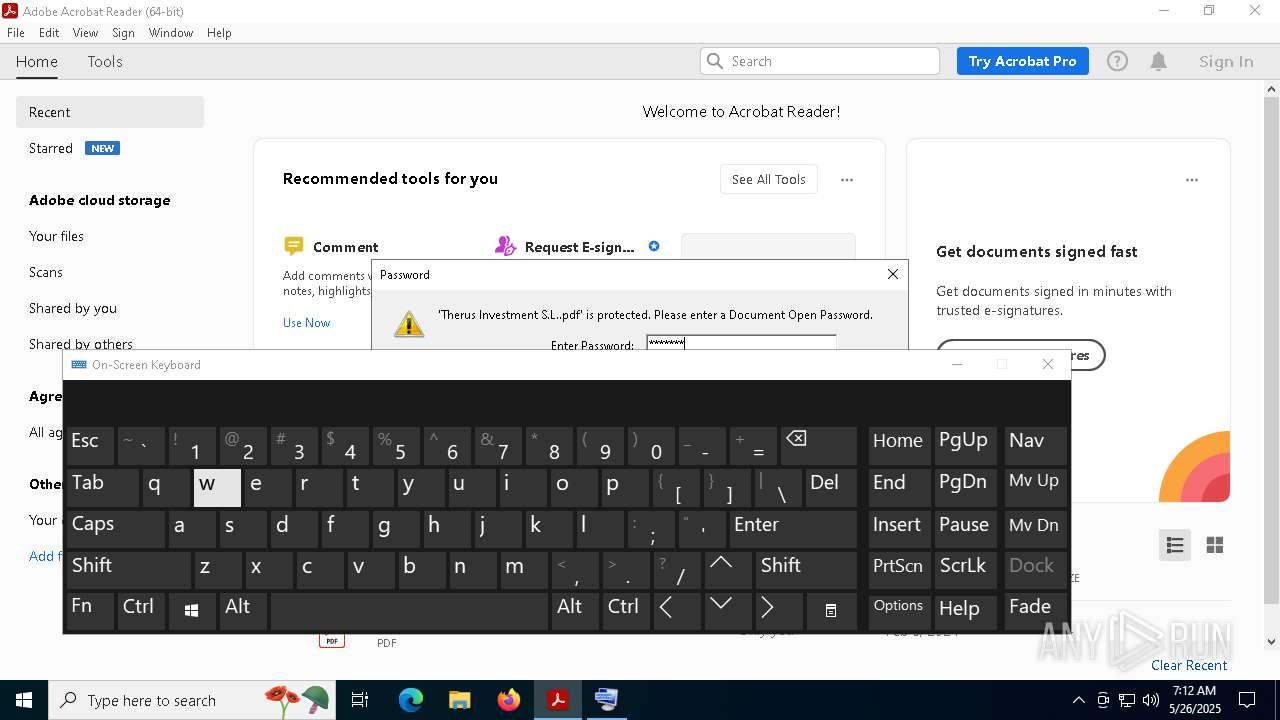Click the Windows logo key on keyboard
This screenshot has height=720, width=1280.
click(192, 611)
